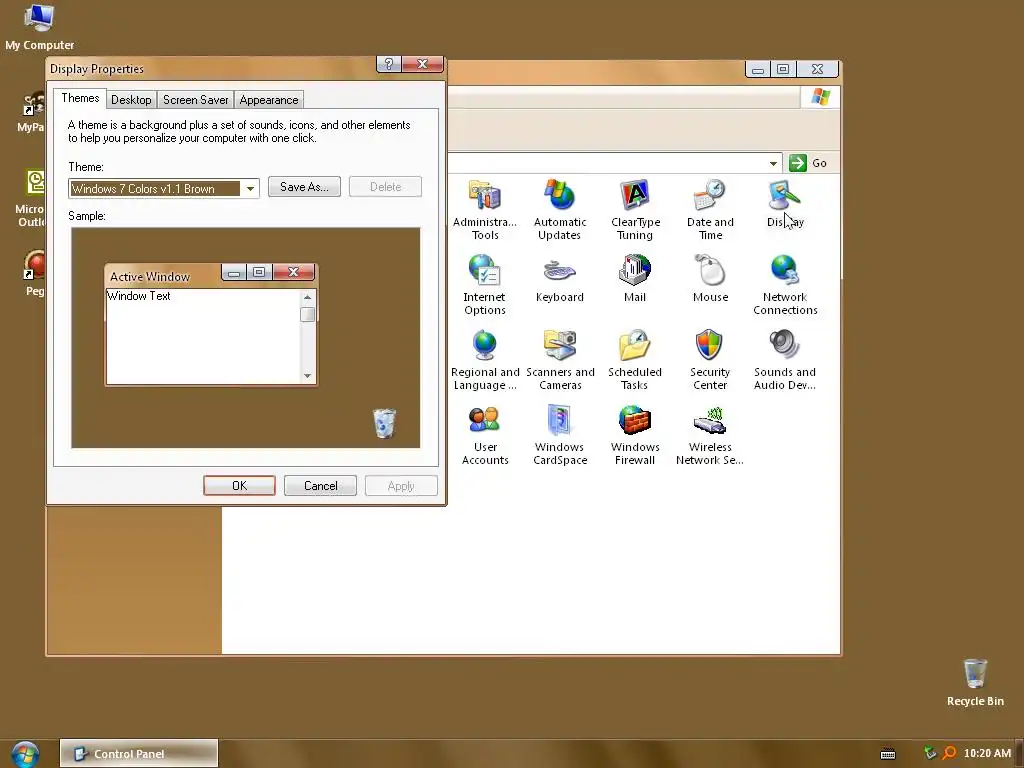Expand the Control Panel address bar dropdown
This screenshot has width=1024, height=768.
click(773, 163)
